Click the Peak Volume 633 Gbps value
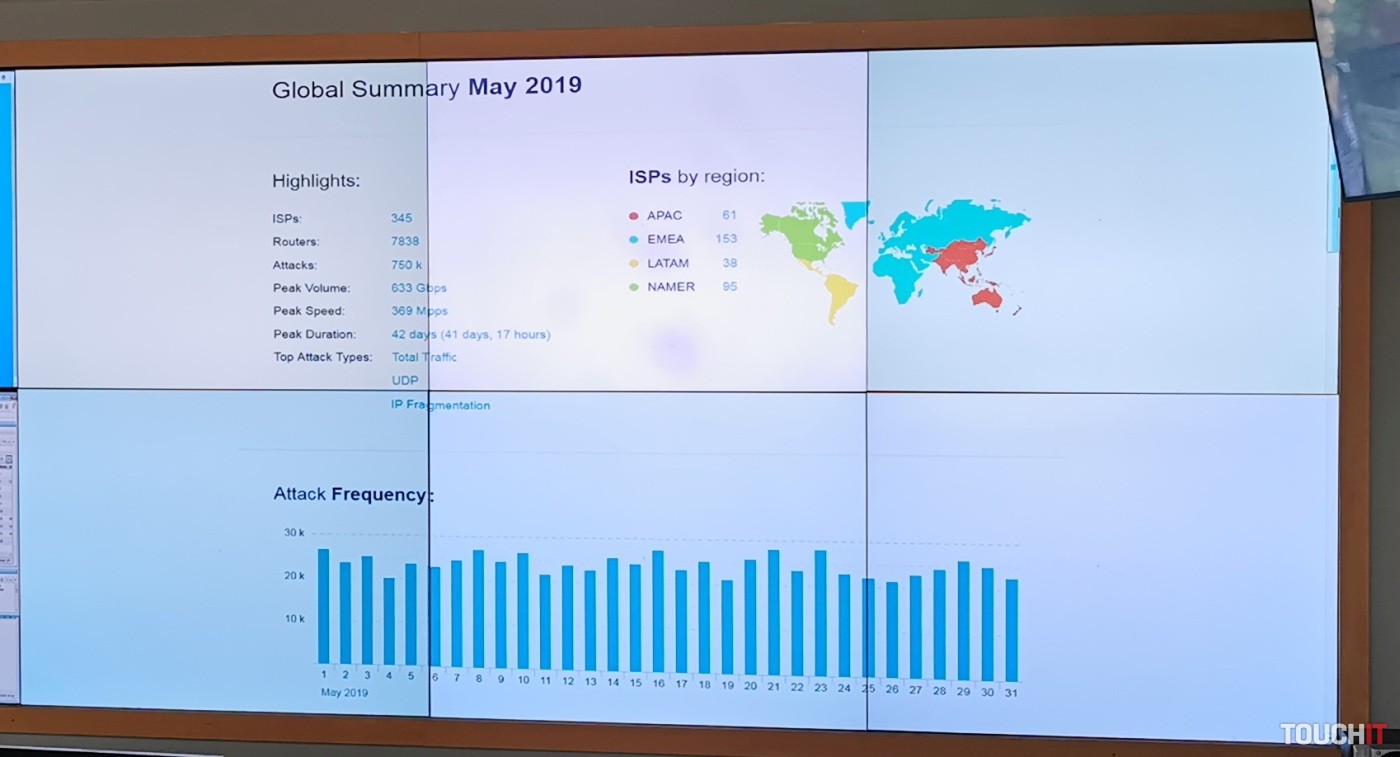Viewport: 1400px width, 757px height. point(418,288)
